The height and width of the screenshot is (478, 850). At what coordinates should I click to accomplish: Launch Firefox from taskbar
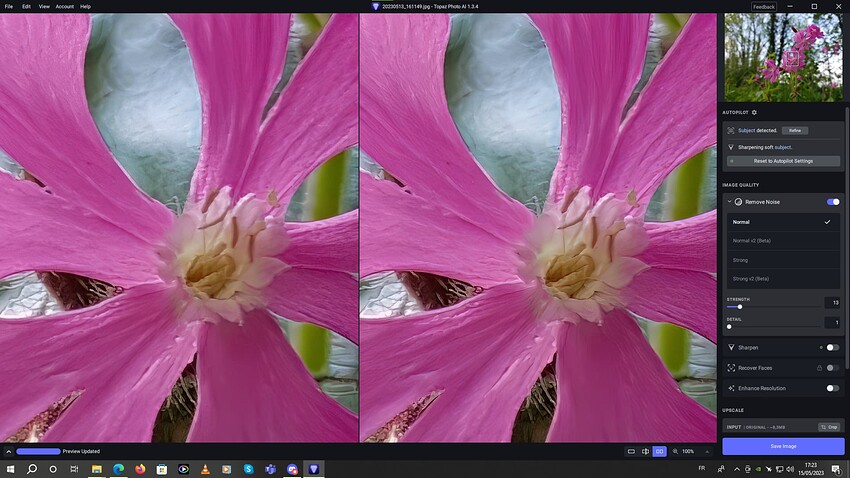coord(140,469)
